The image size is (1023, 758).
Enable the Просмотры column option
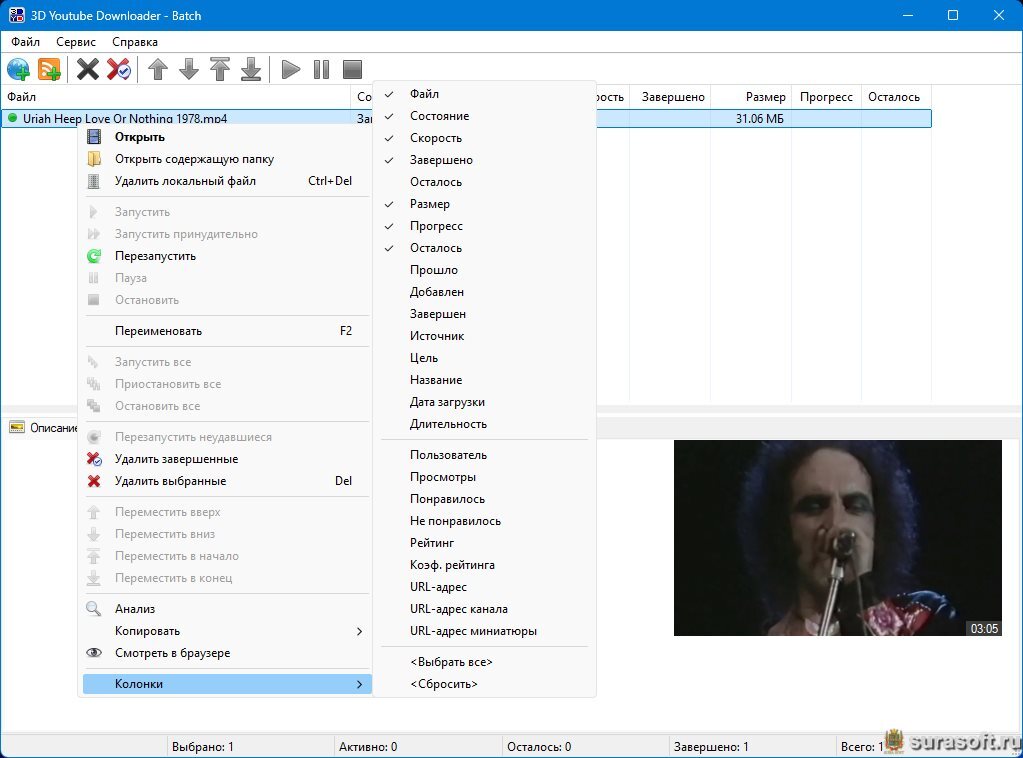(484, 477)
